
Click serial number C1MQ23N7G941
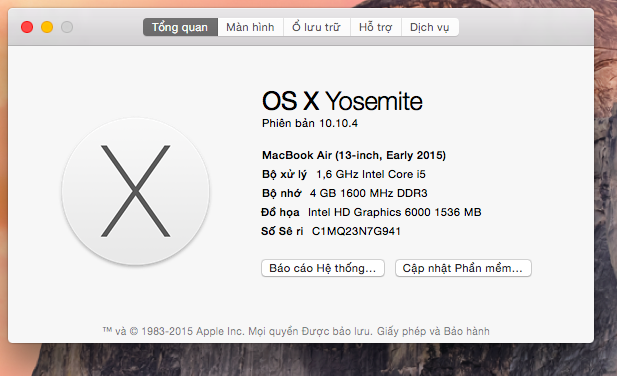pyautogui.click(x=356, y=231)
